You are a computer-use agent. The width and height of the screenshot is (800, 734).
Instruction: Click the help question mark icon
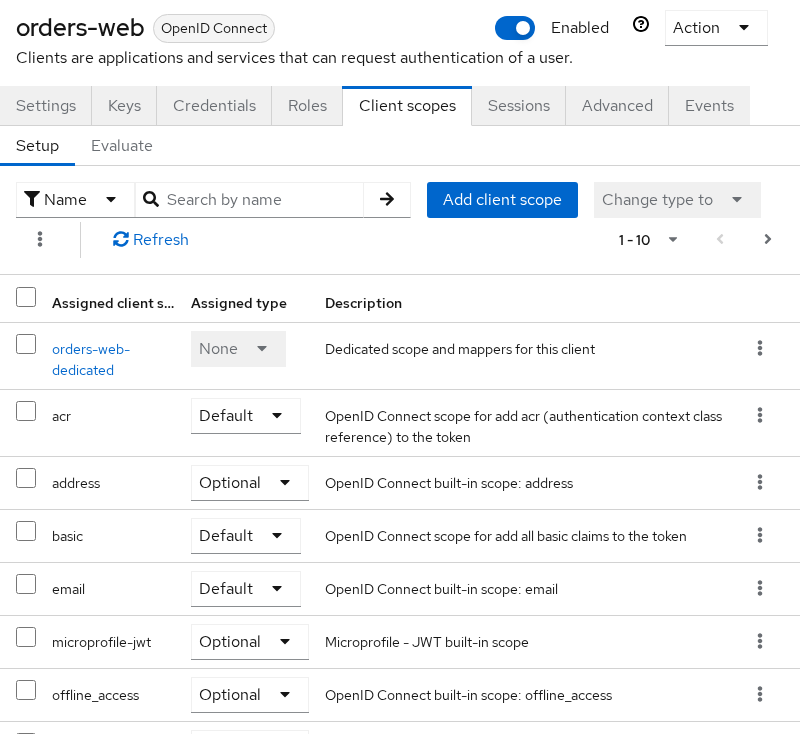(641, 24)
